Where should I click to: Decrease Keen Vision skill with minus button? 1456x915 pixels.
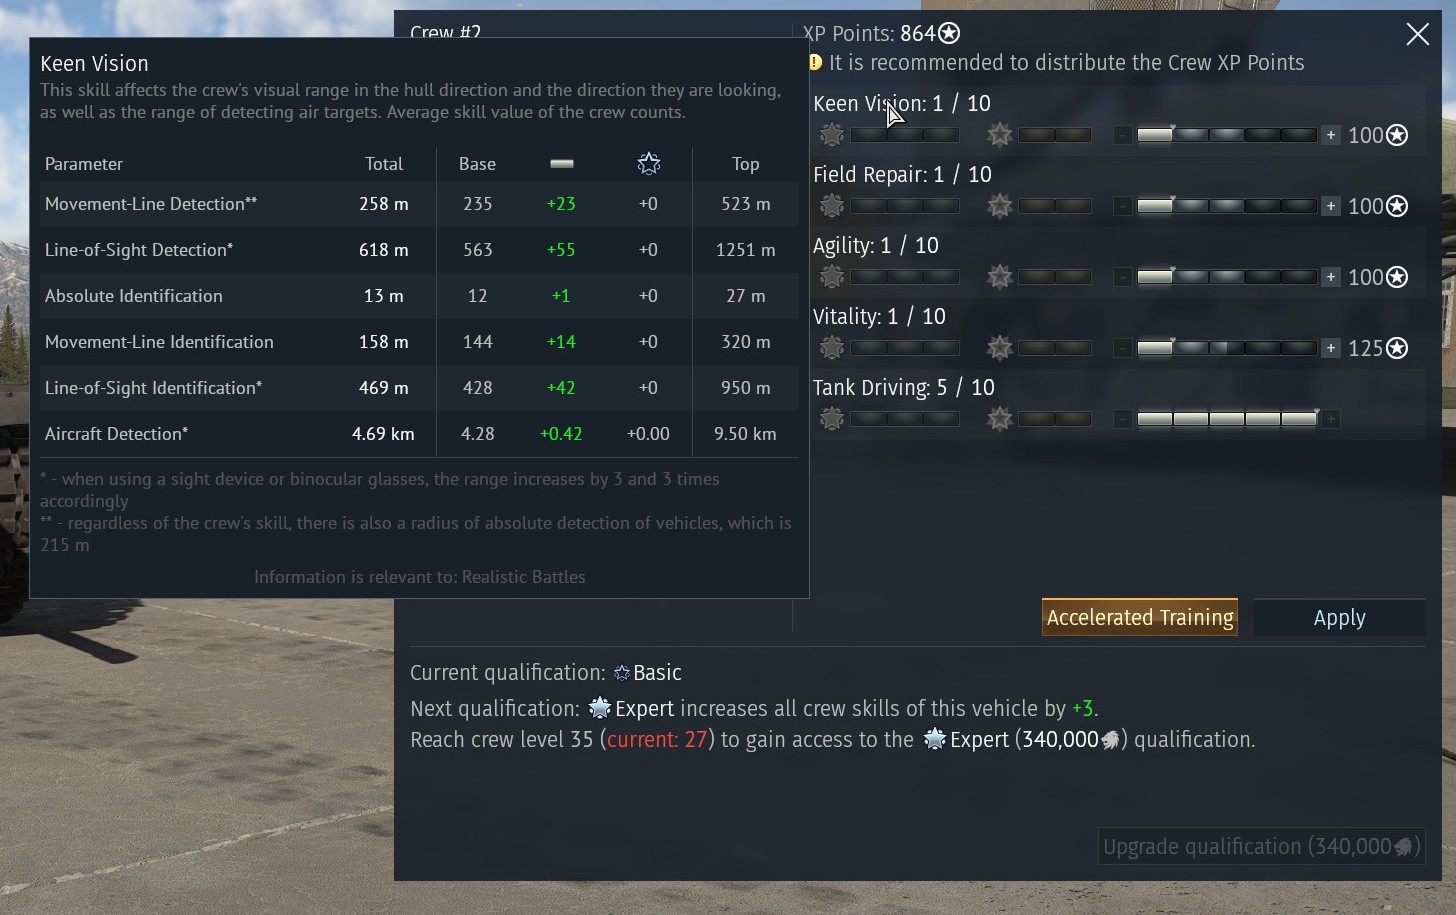pyautogui.click(x=1123, y=135)
